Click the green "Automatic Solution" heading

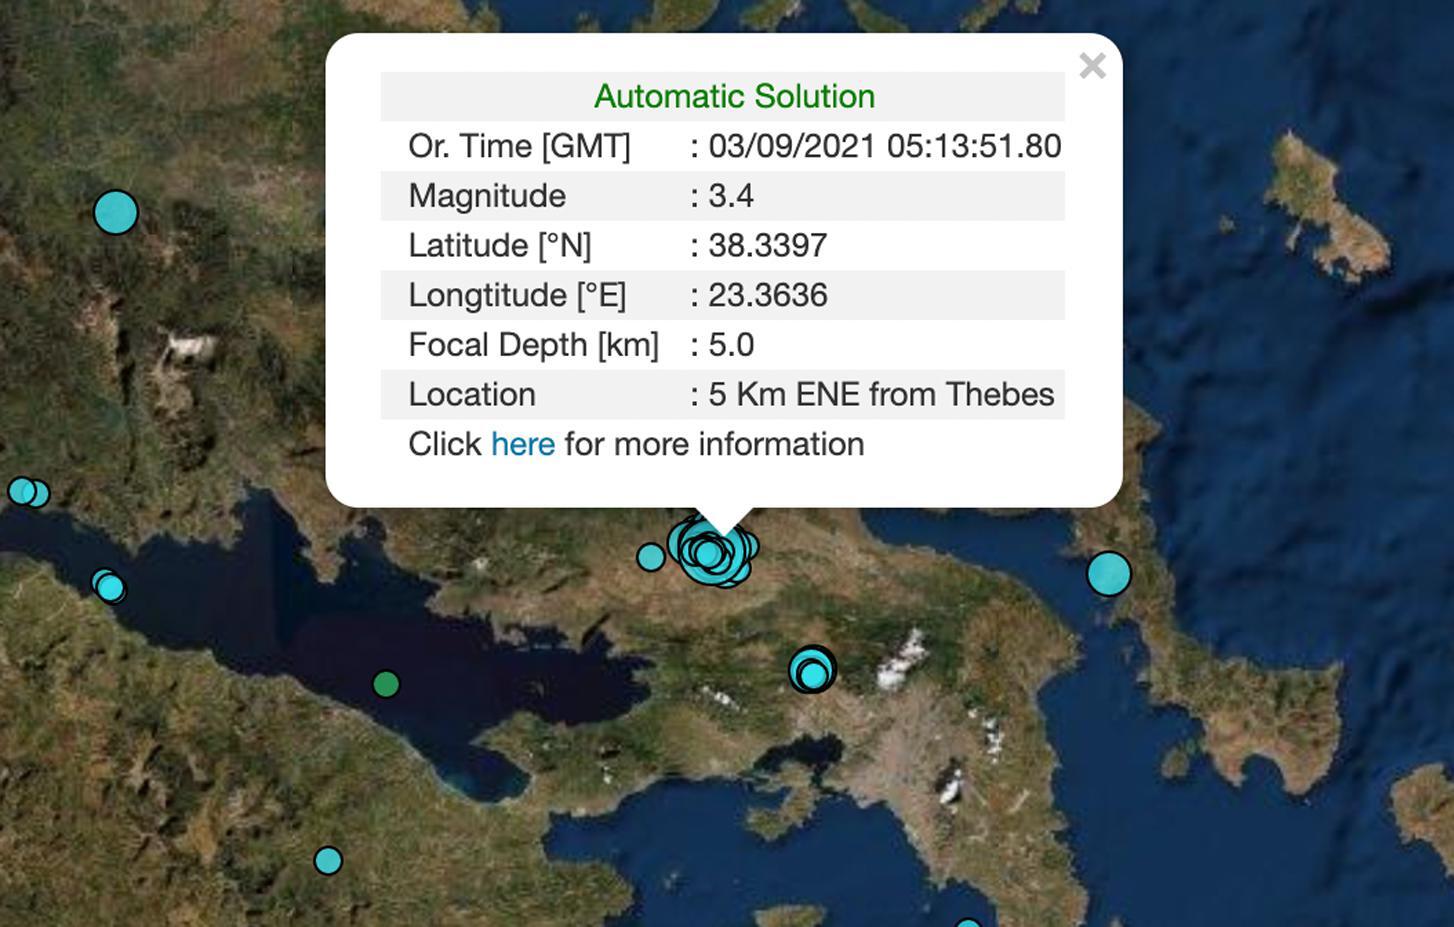734,96
